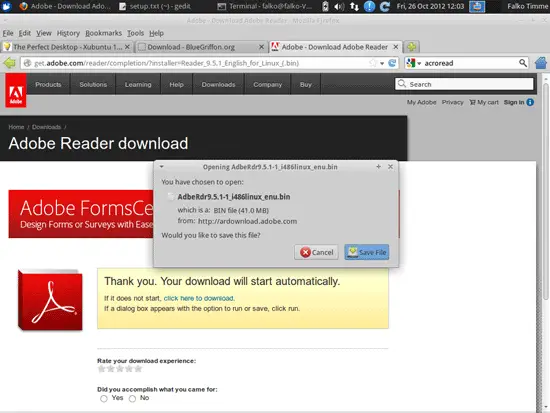
Task: Rate download experience with the first star
Action: click(x=102, y=368)
